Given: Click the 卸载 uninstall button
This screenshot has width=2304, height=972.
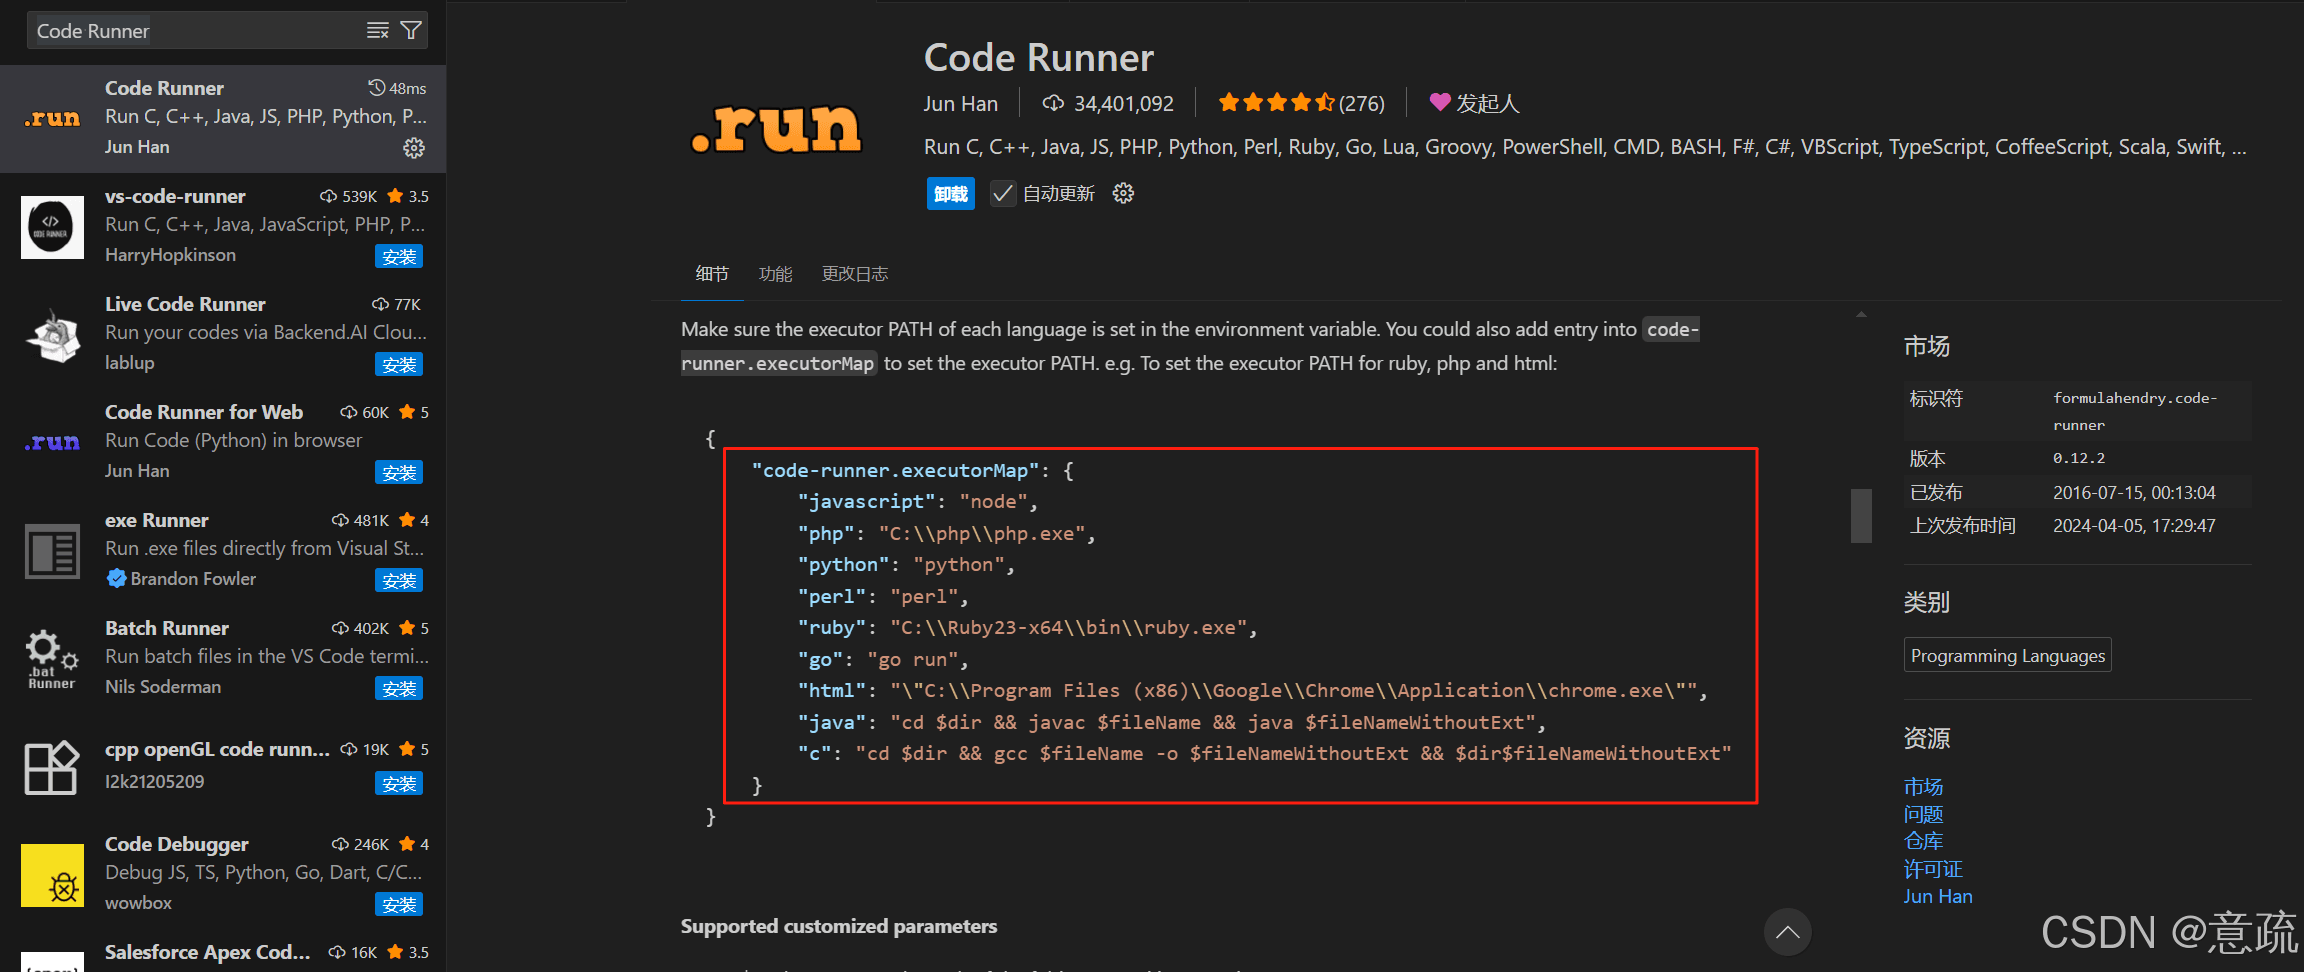Looking at the screenshot, I should [x=950, y=193].
